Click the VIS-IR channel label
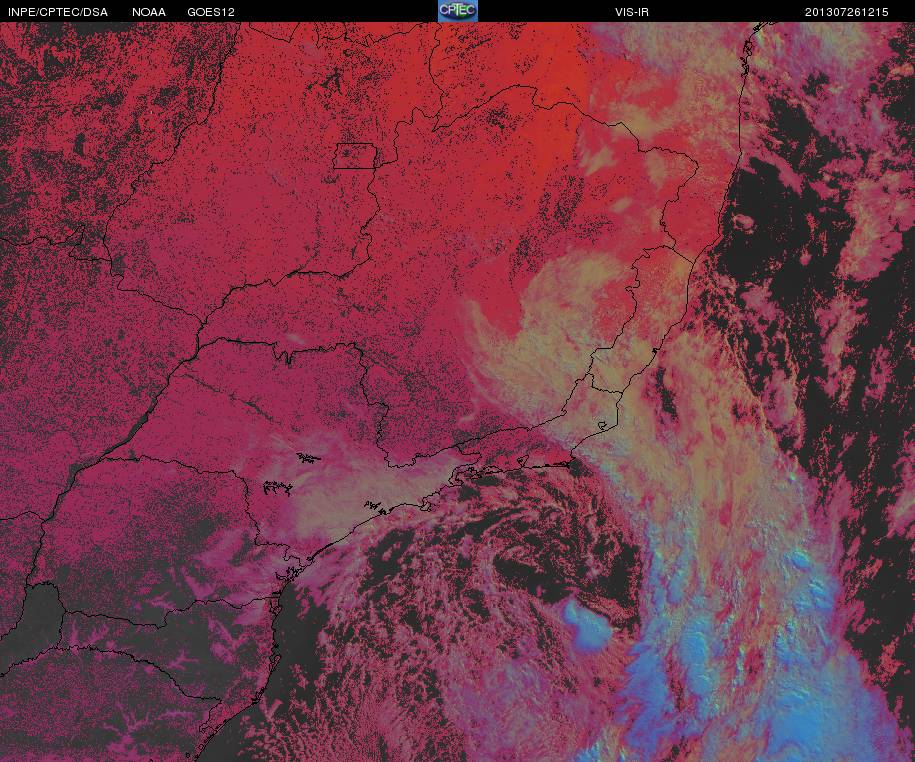915x762 pixels. click(x=632, y=12)
